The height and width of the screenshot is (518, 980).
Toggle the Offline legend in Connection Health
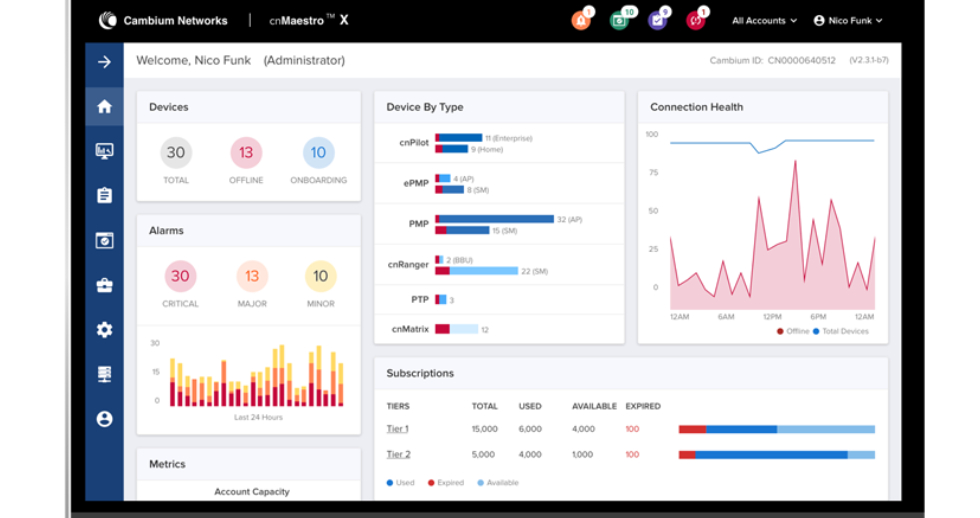click(x=792, y=331)
